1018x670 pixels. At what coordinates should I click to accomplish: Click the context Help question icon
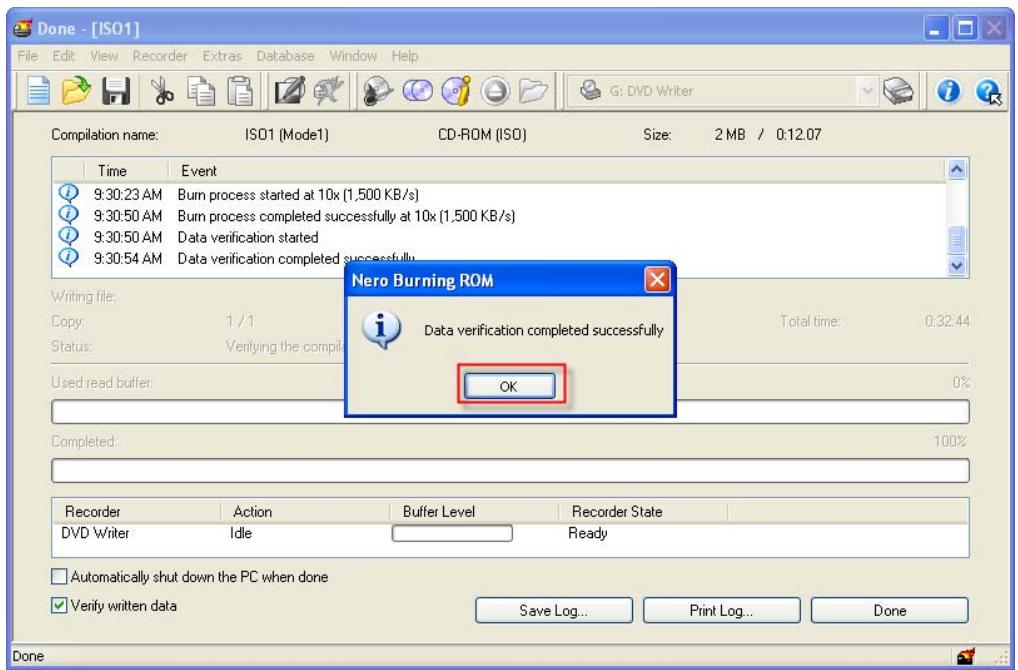(x=988, y=92)
